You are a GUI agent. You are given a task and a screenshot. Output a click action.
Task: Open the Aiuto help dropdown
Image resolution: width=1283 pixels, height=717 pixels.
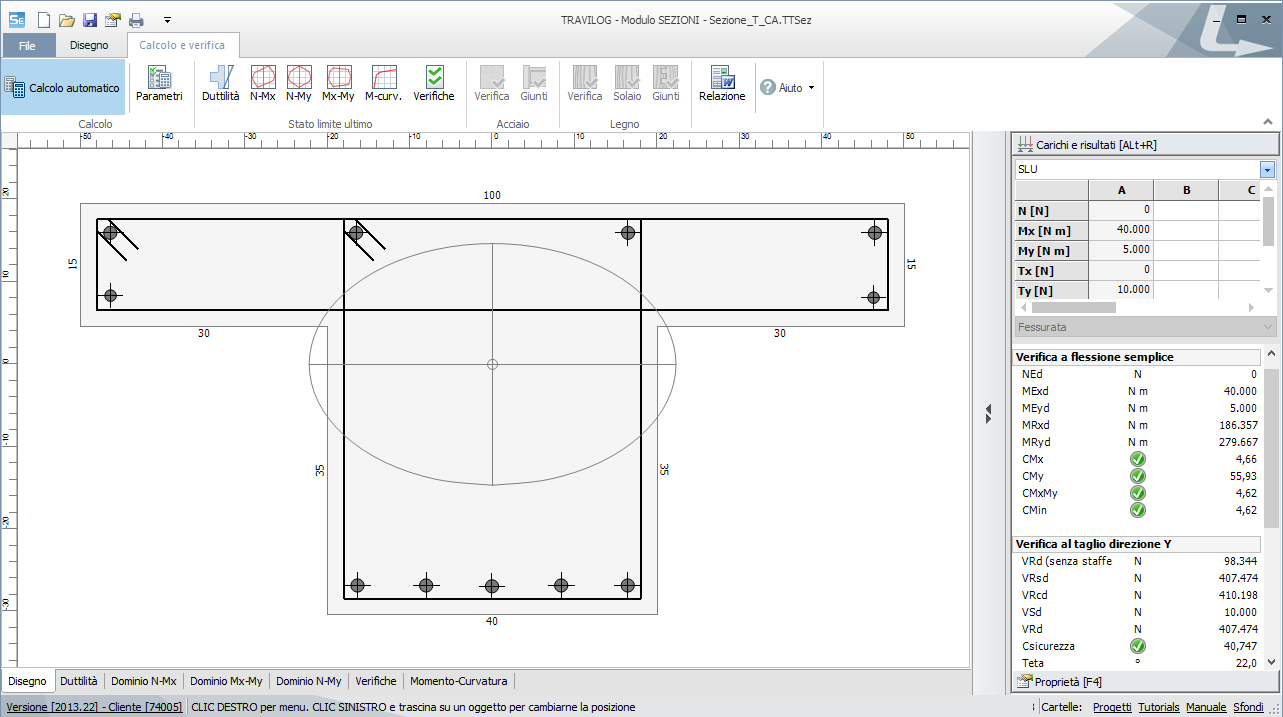[x=788, y=88]
